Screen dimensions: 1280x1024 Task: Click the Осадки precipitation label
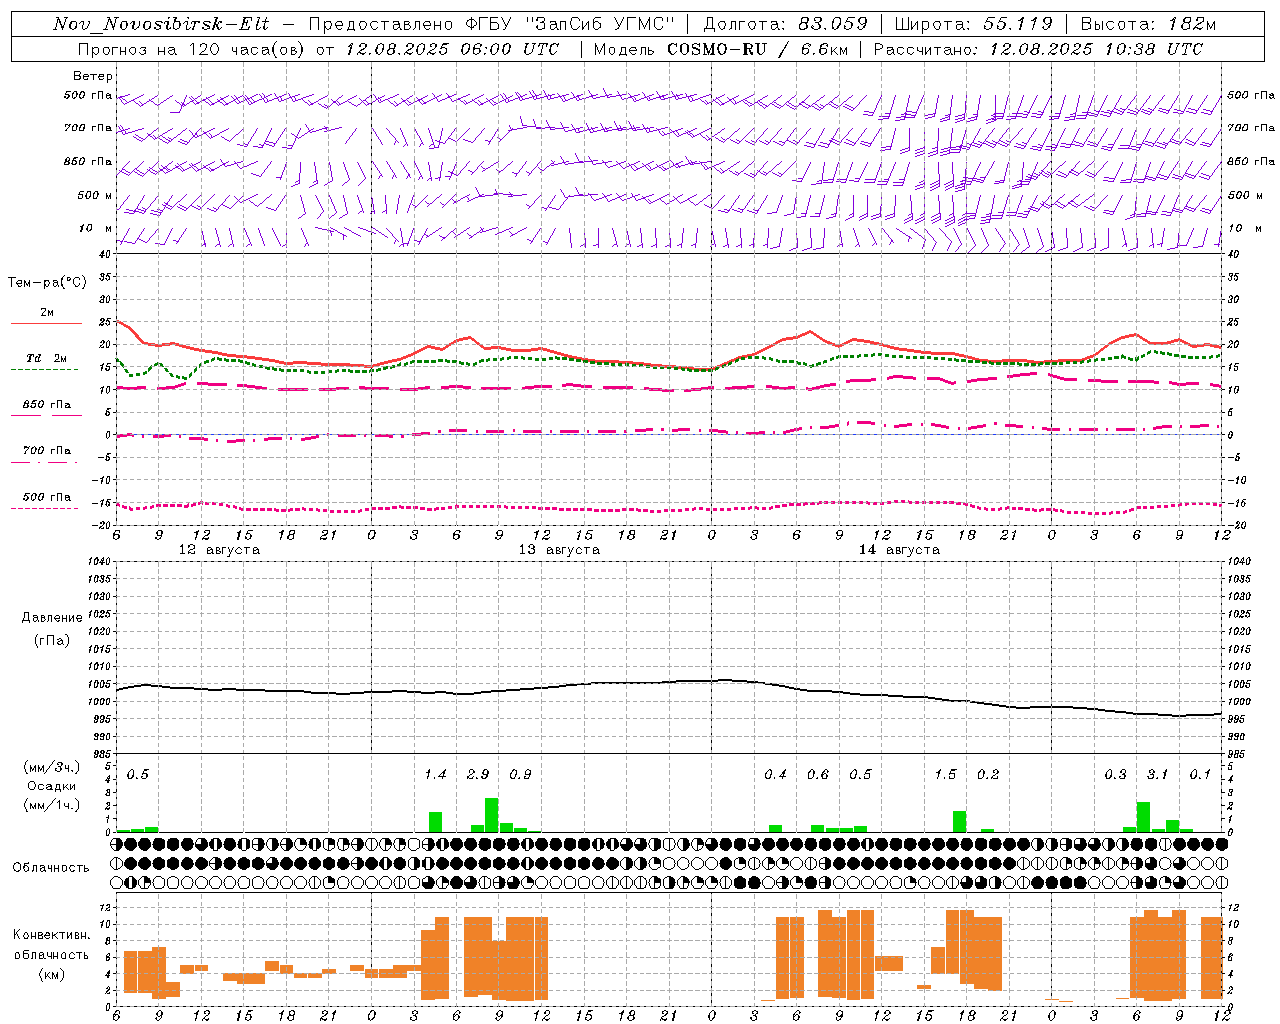52,786
